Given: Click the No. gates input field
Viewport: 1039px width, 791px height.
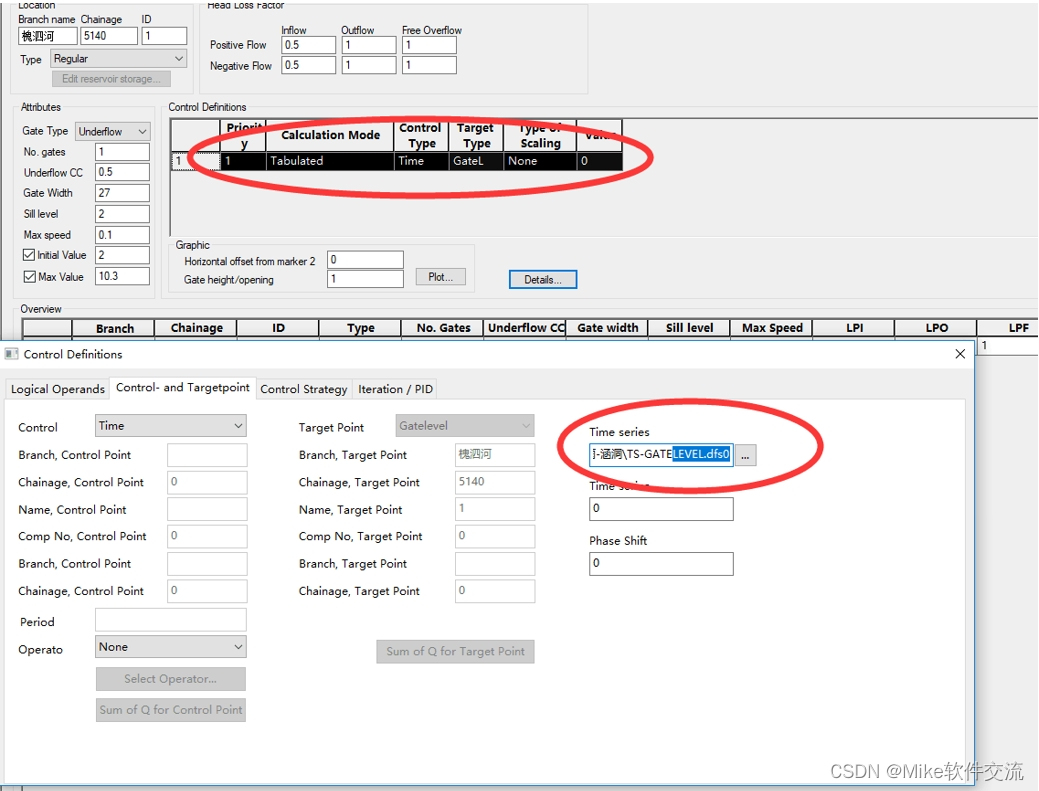Looking at the screenshot, I should point(123,152).
